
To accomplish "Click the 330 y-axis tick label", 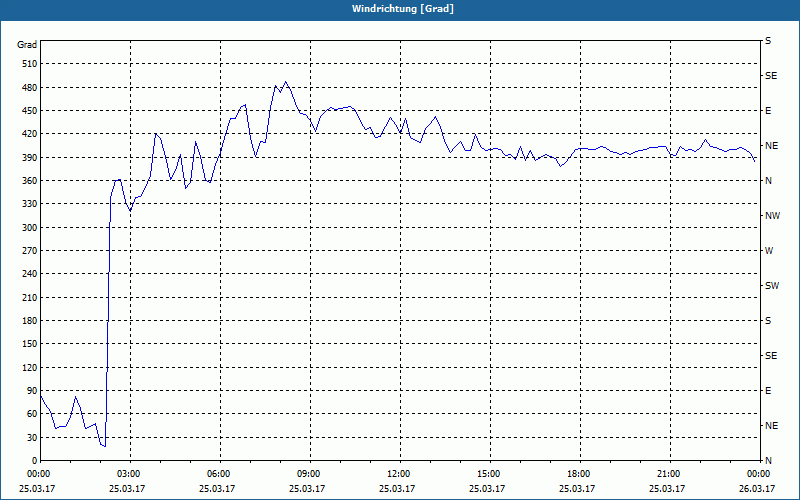I will (x=30, y=204).
